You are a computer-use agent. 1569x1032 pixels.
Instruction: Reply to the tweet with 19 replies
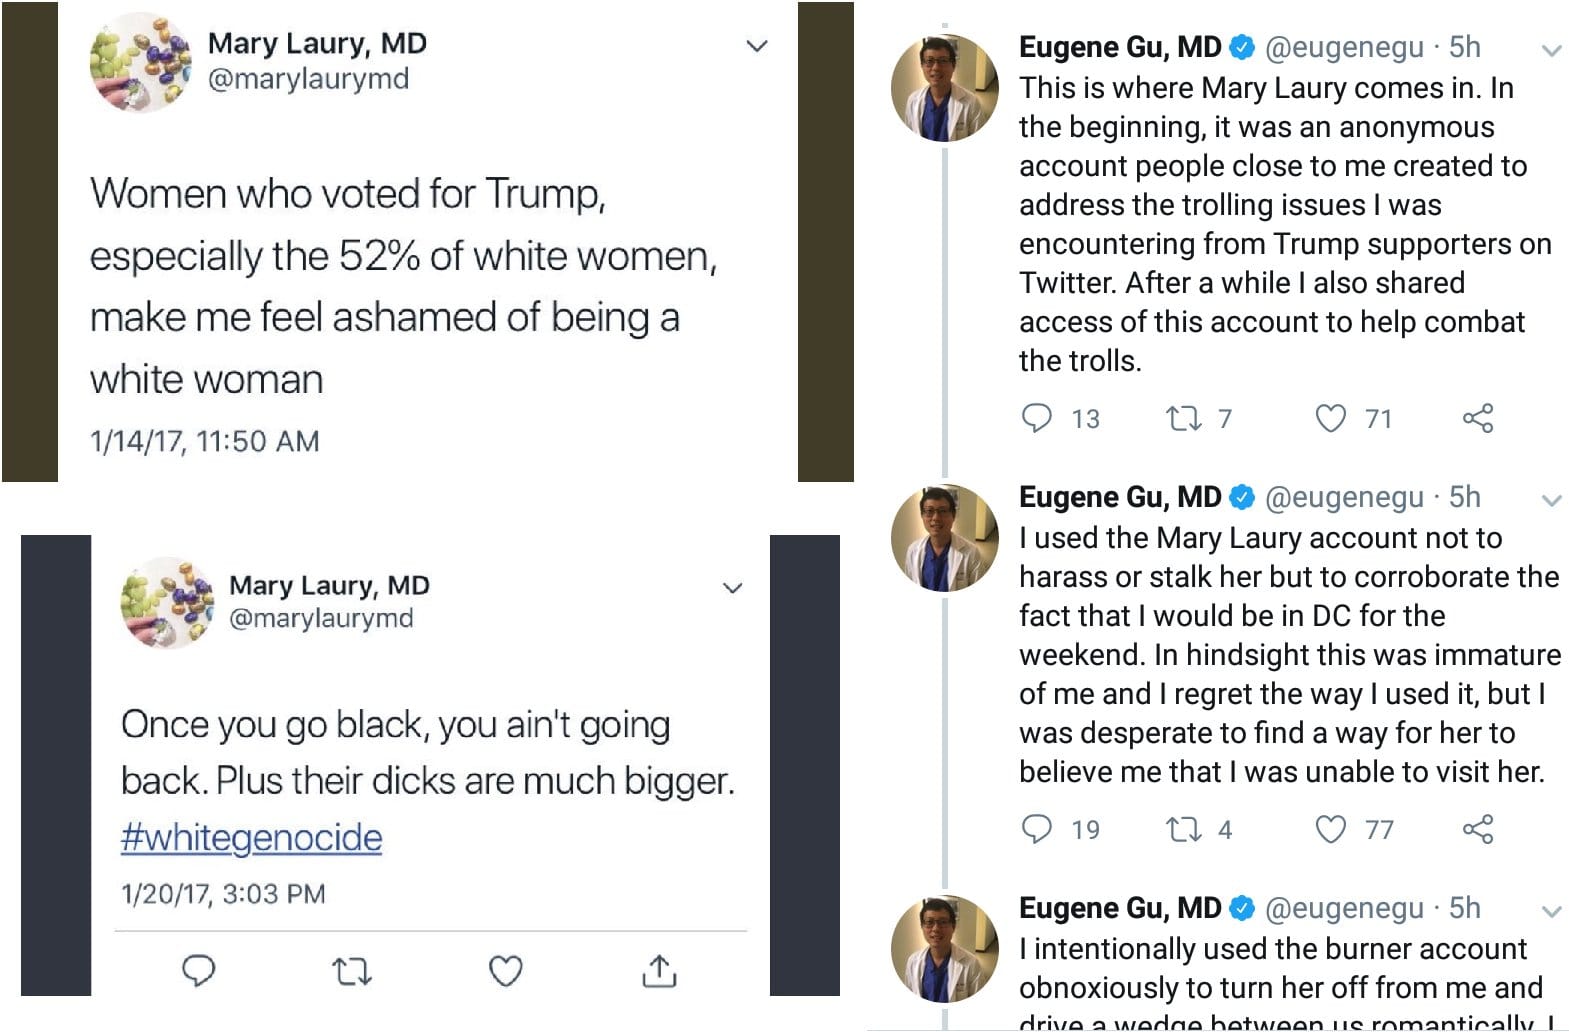(x=1036, y=828)
